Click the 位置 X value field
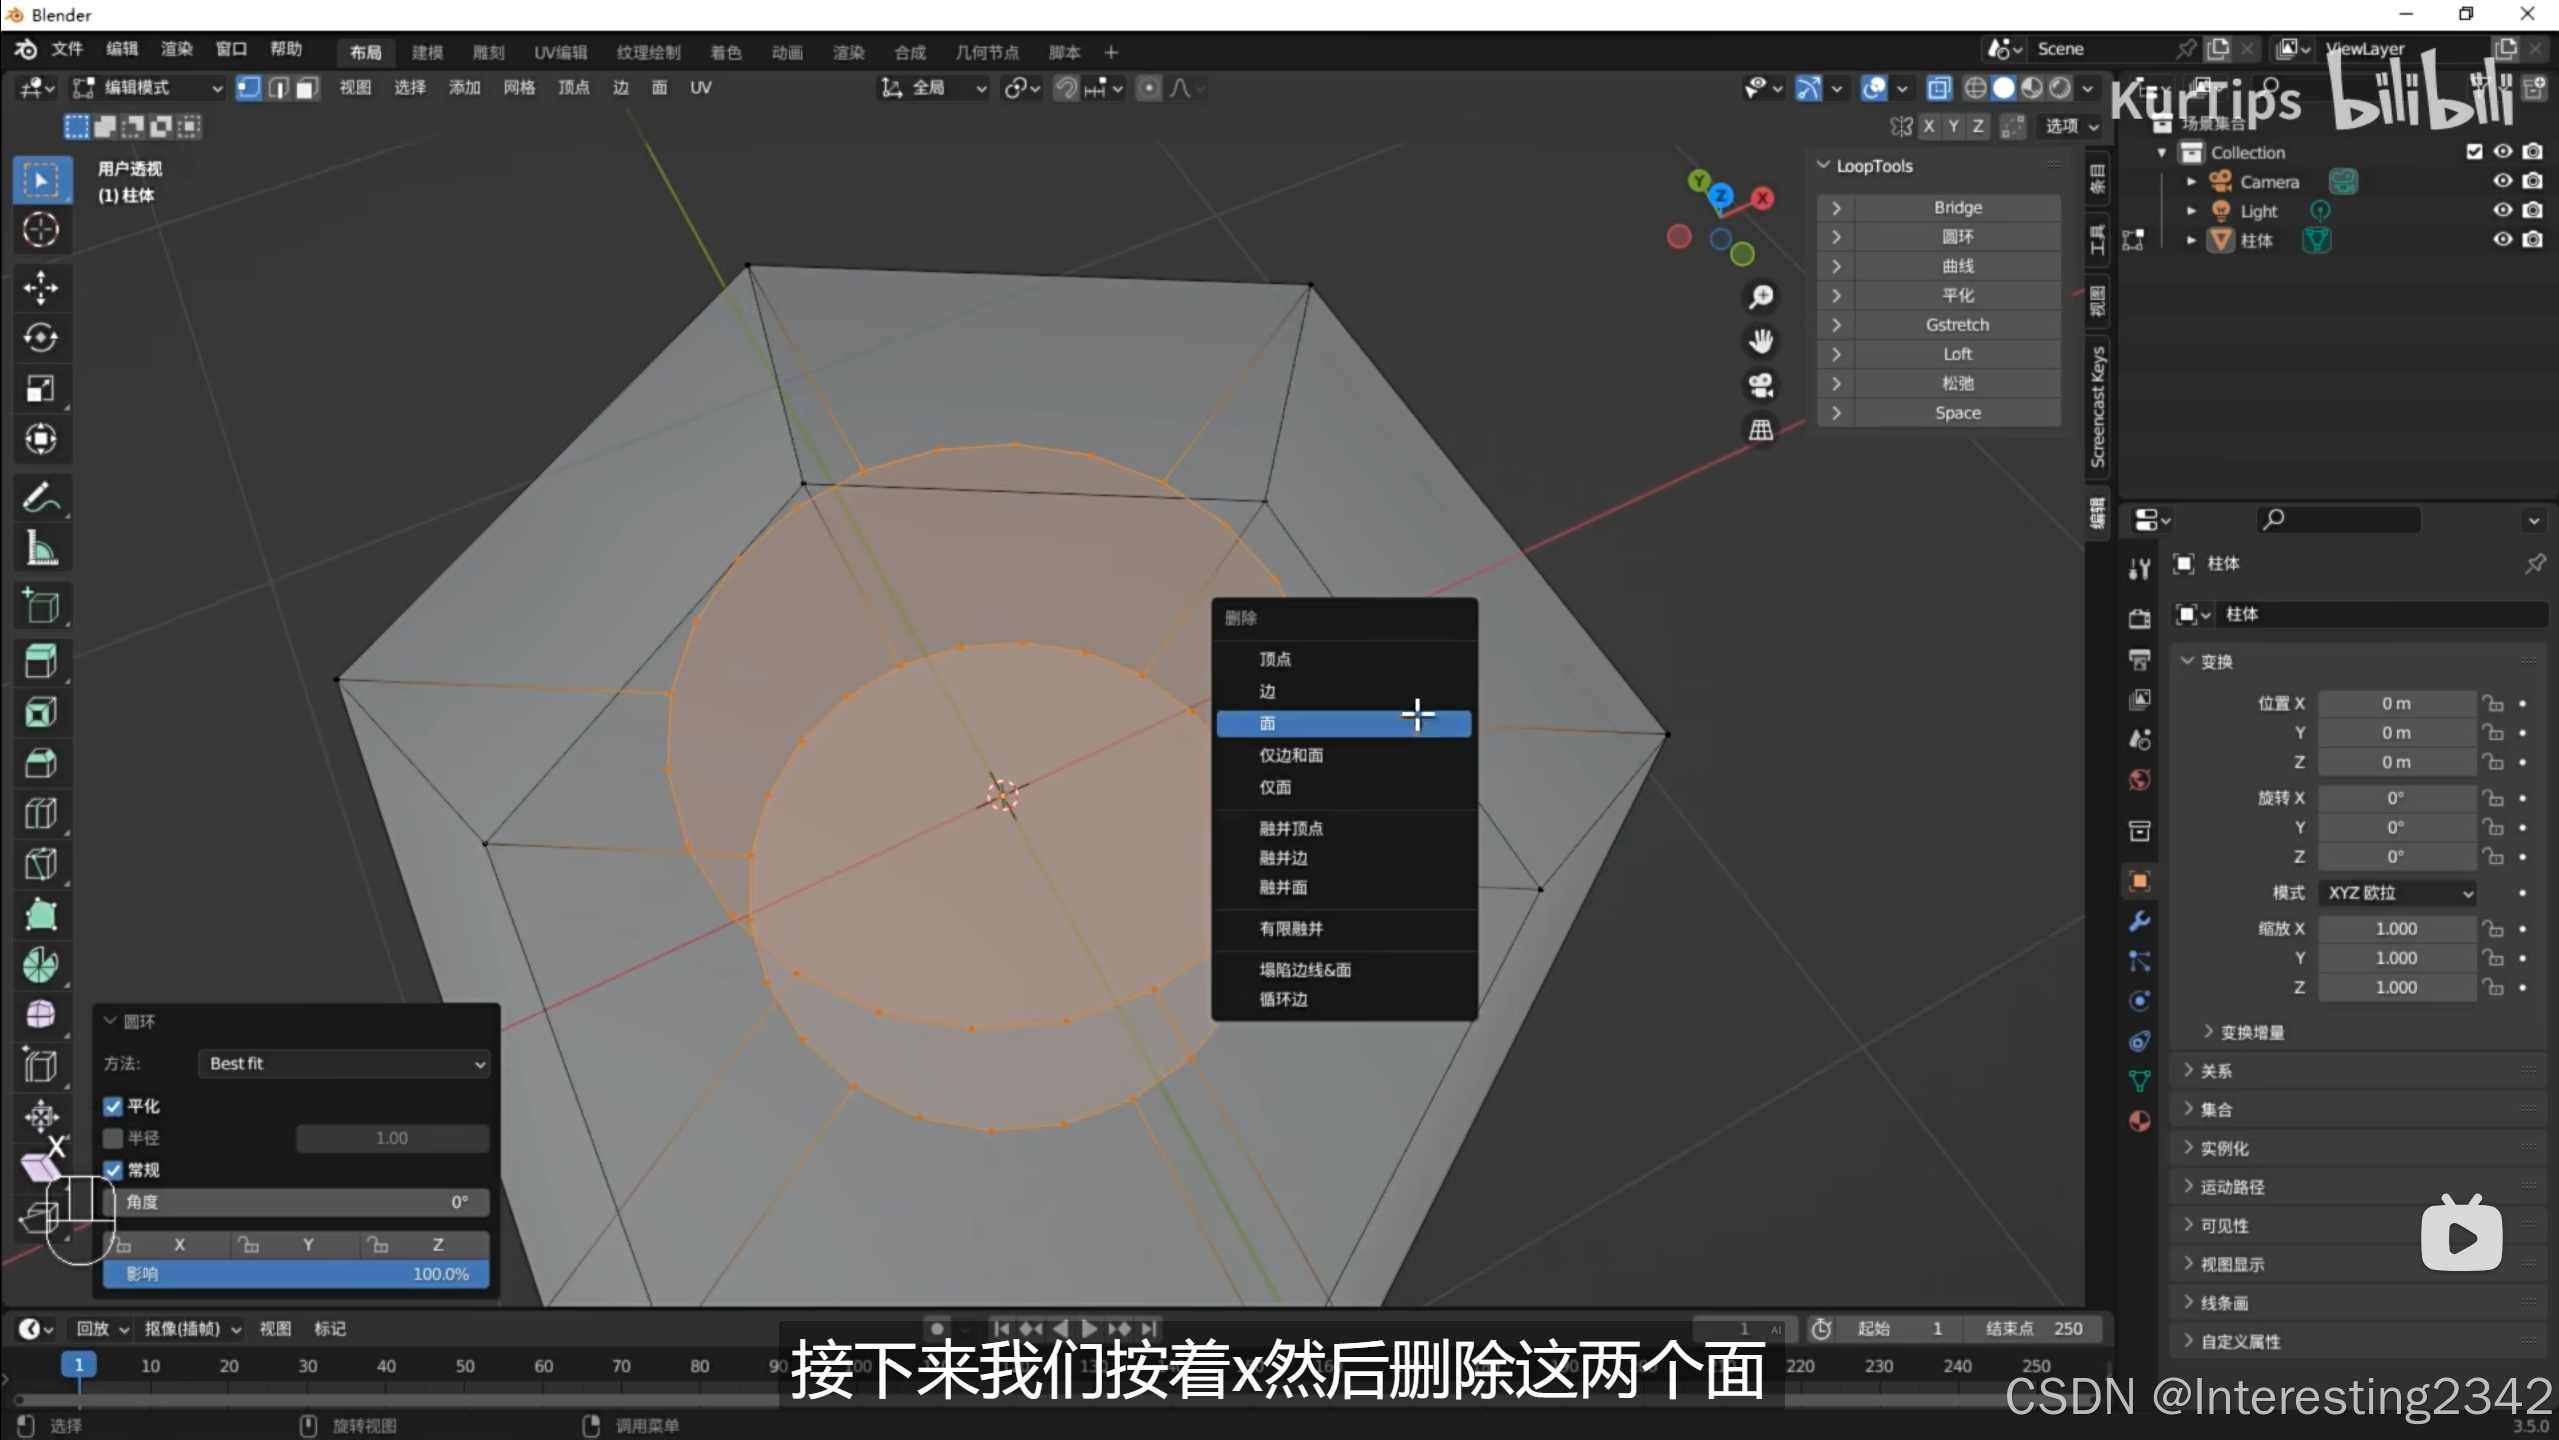The height and width of the screenshot is (1440, 2559). [x=2396, y=704]
